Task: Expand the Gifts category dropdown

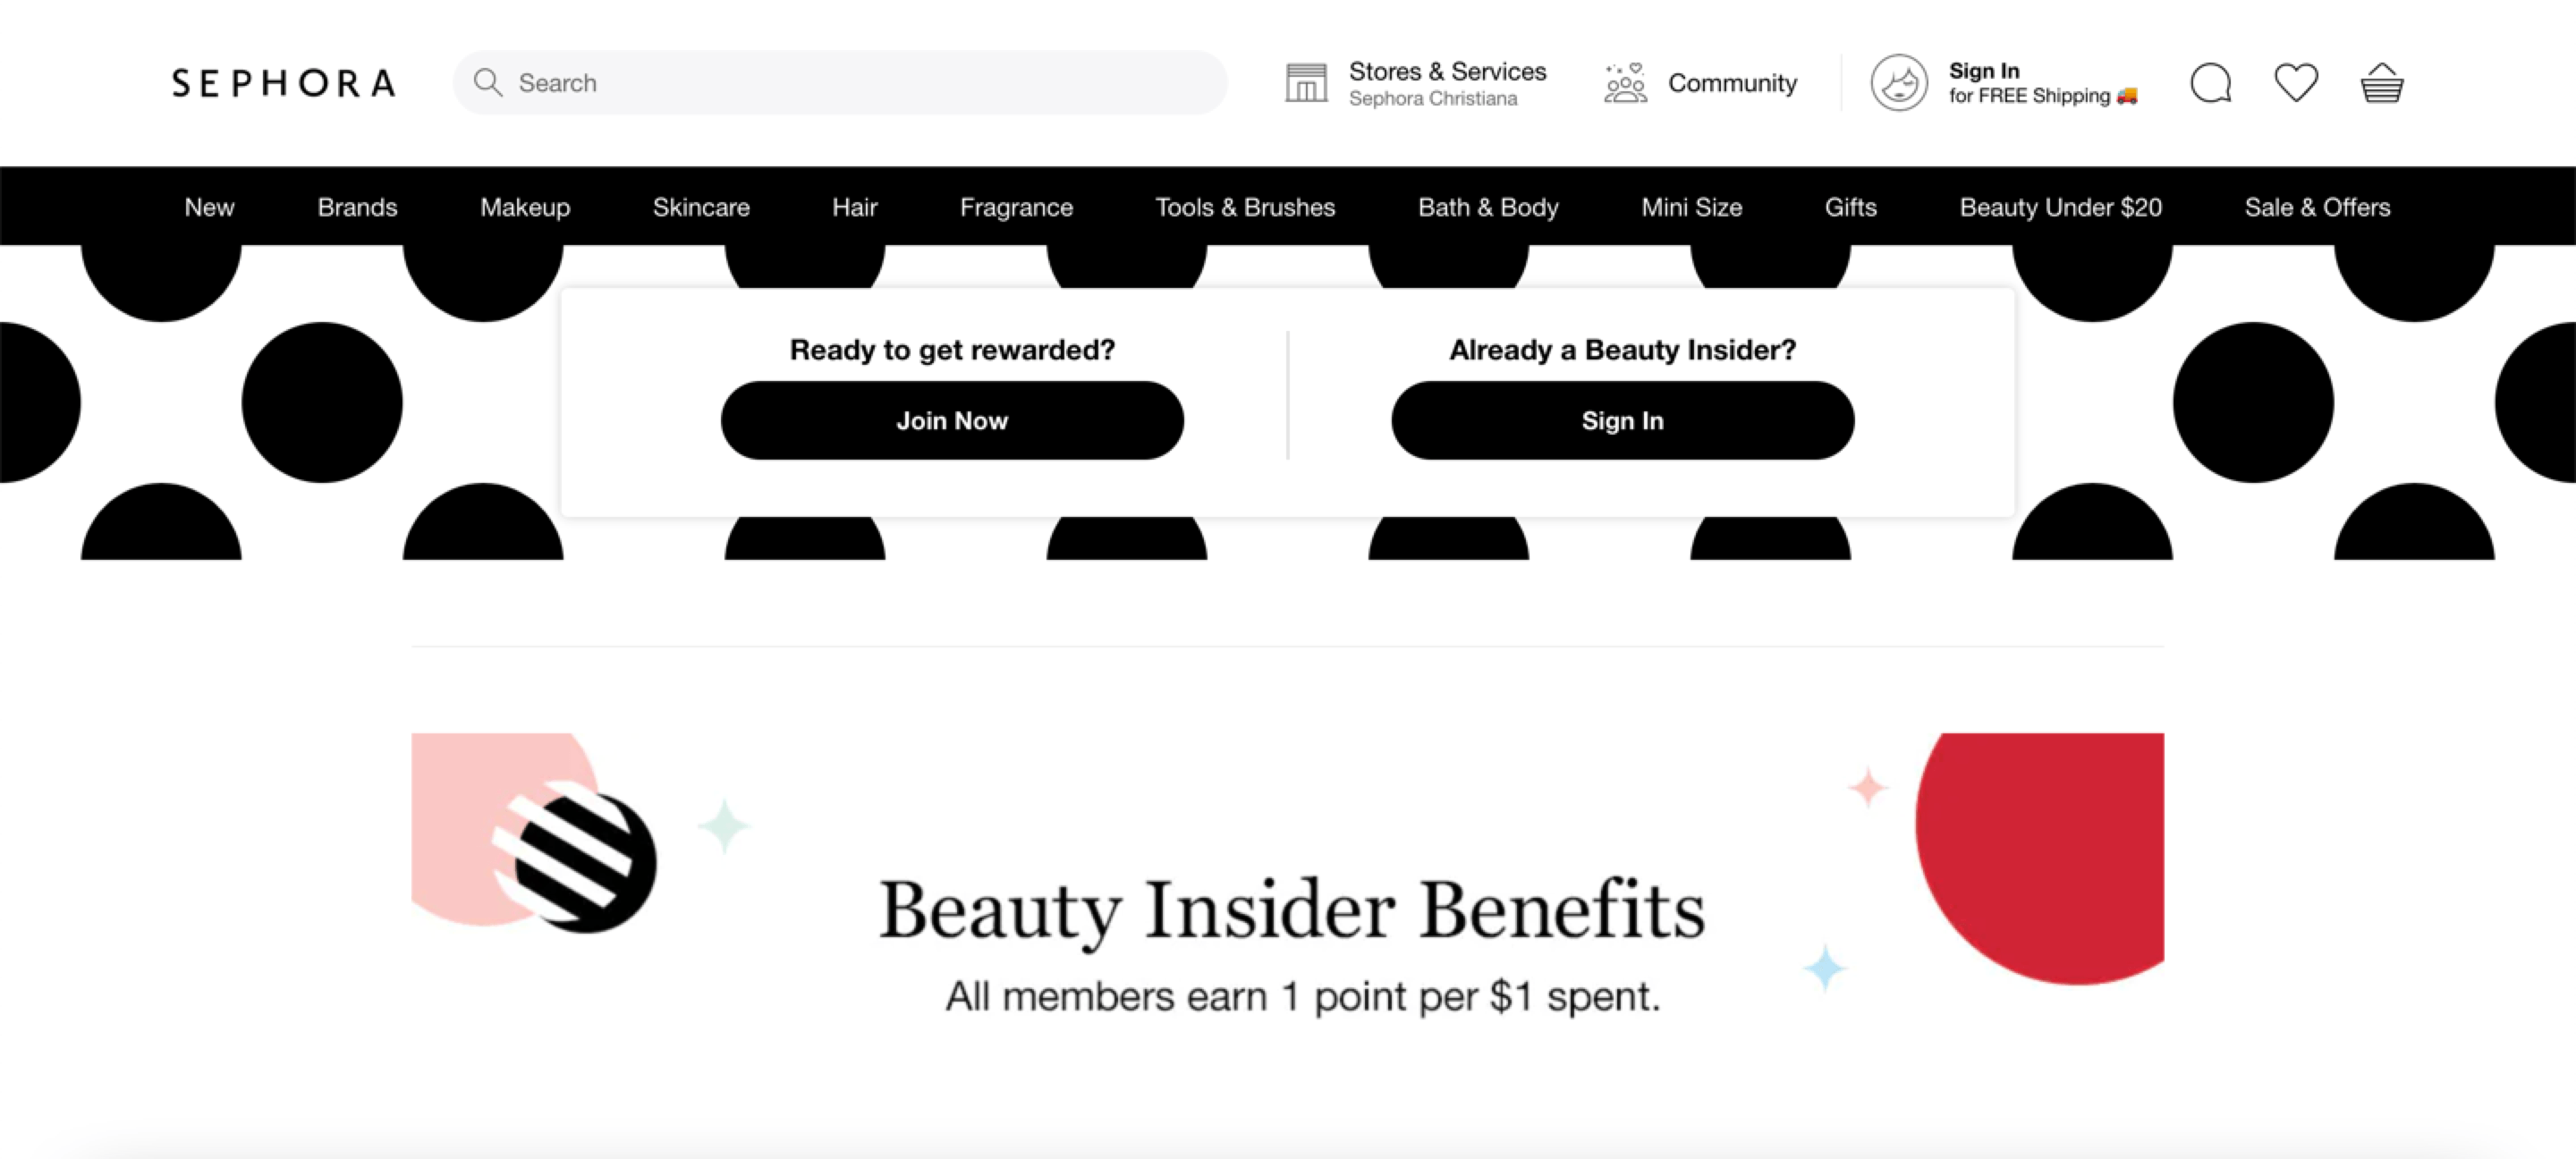Action: coord(1850,207)
